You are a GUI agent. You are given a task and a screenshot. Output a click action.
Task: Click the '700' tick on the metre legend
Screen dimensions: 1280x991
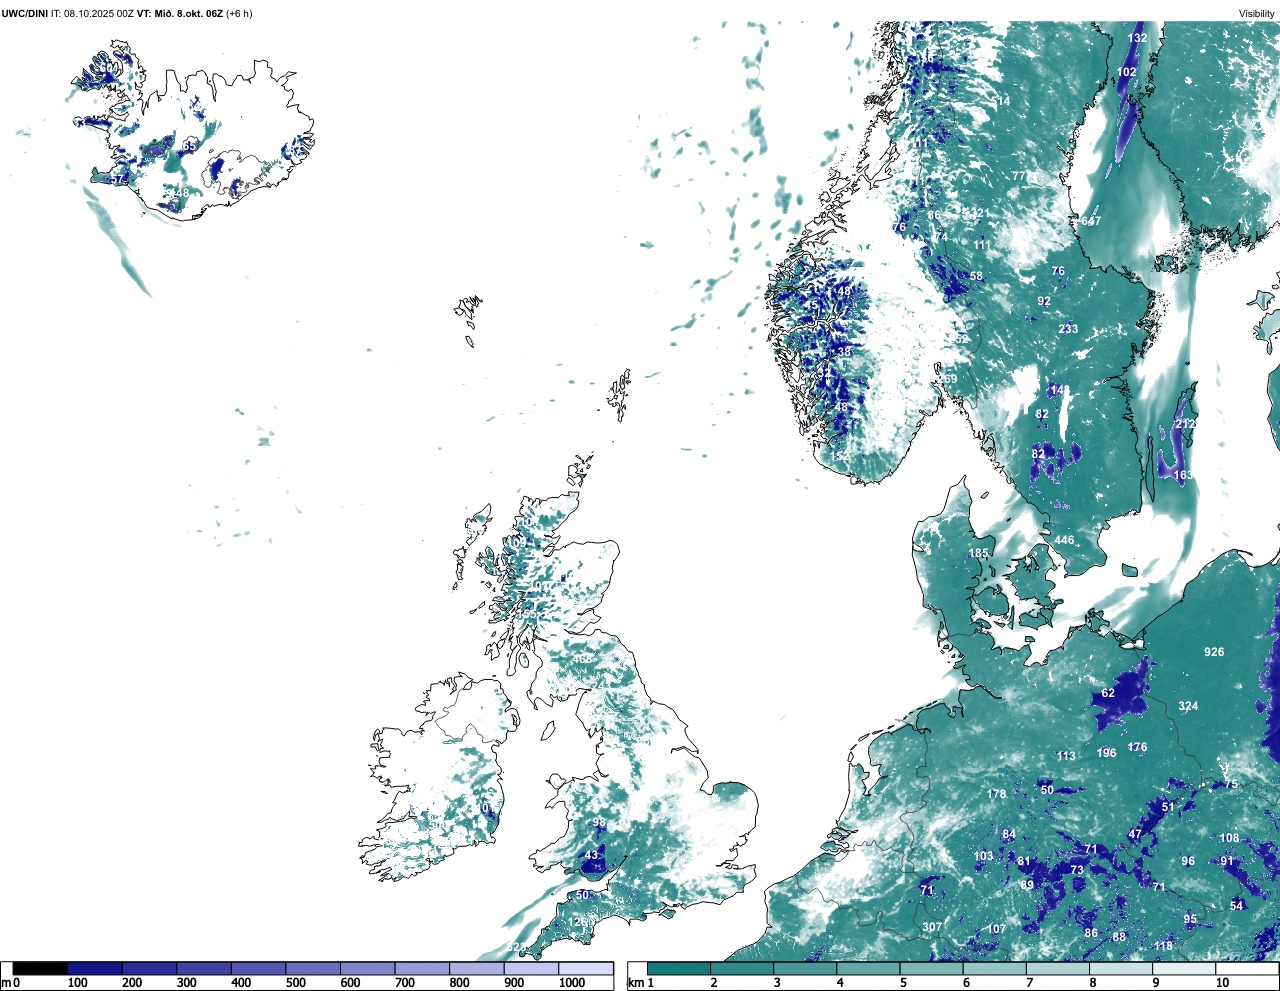click(x=405, y=983)
